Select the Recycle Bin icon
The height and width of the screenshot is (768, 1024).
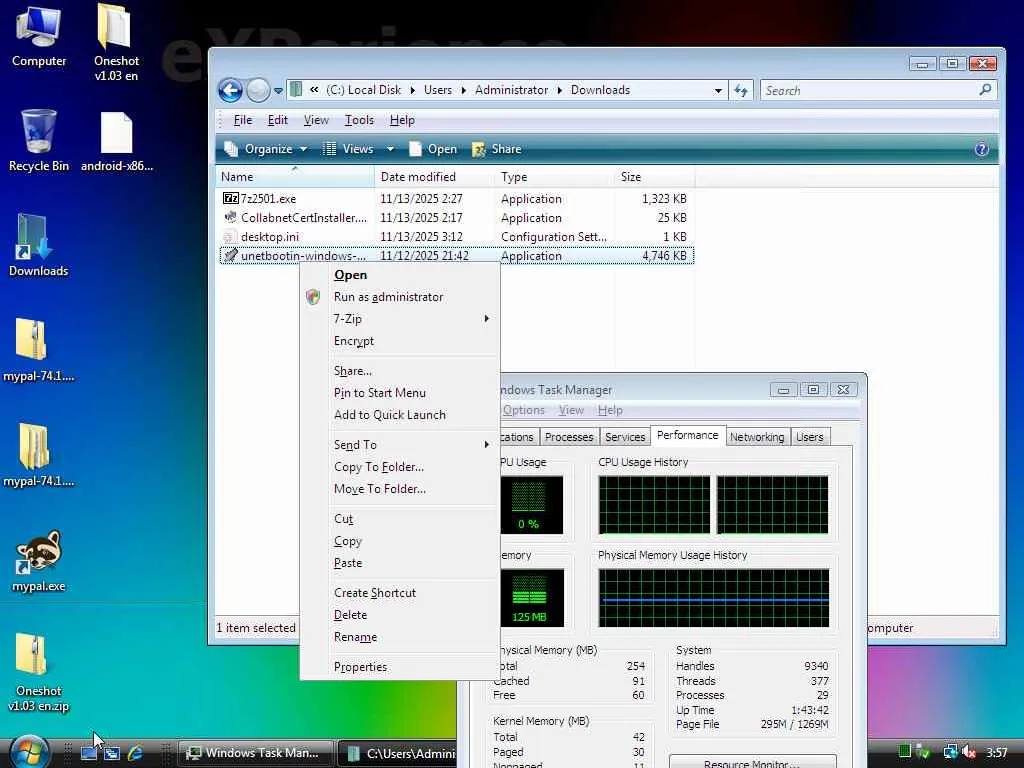point(39,140)
